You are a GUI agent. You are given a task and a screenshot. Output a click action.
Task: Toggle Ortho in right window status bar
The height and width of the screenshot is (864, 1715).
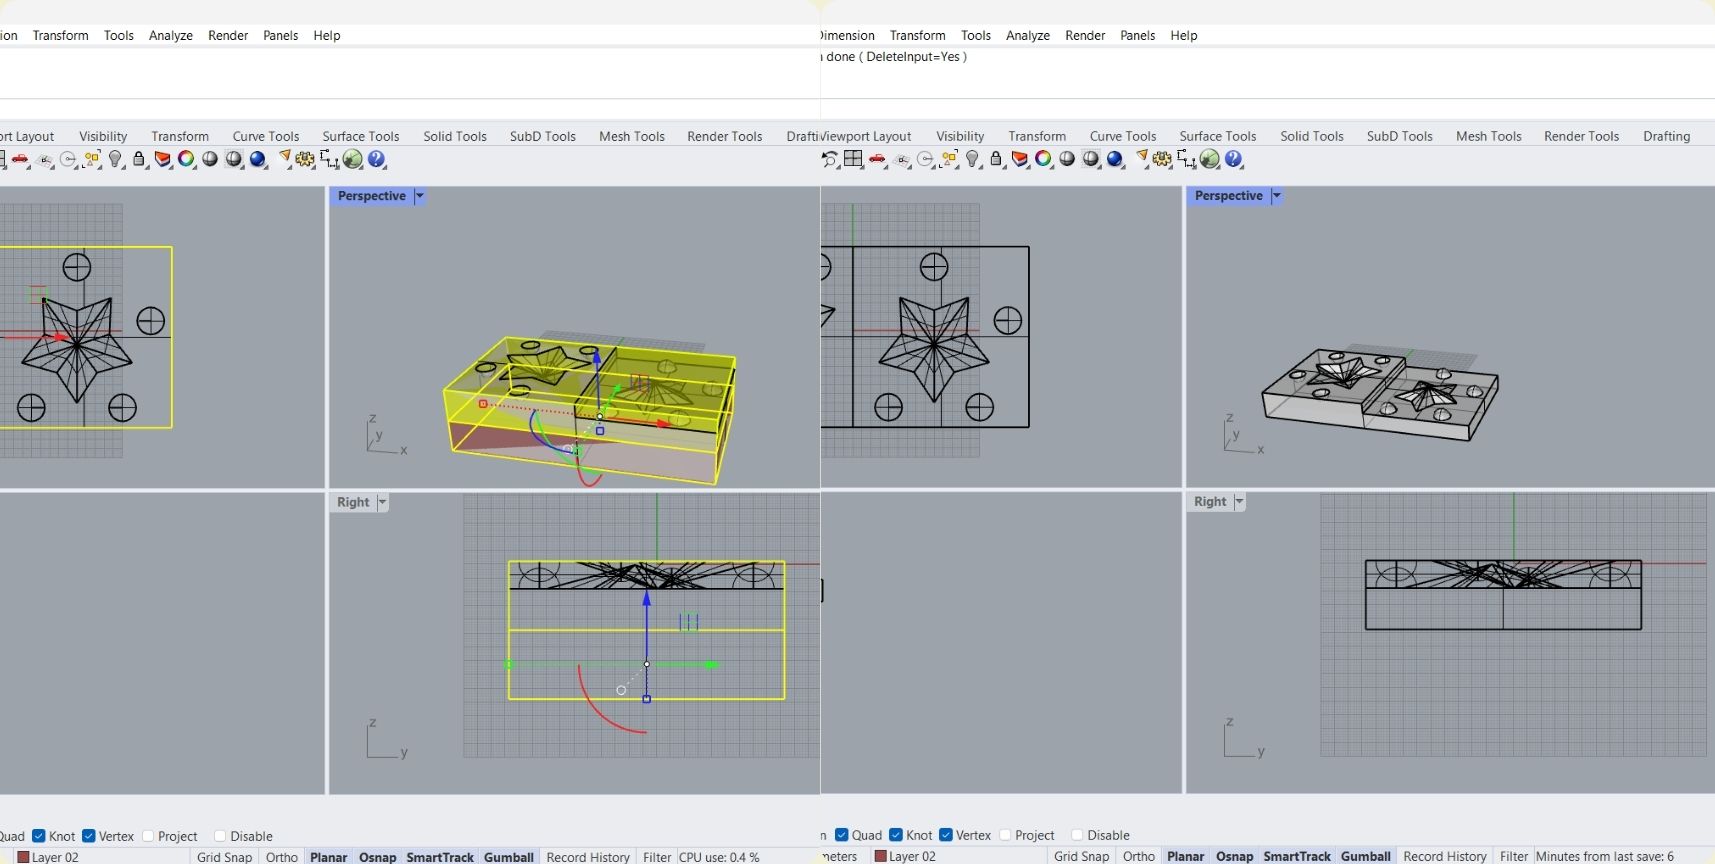(1139, 856)
